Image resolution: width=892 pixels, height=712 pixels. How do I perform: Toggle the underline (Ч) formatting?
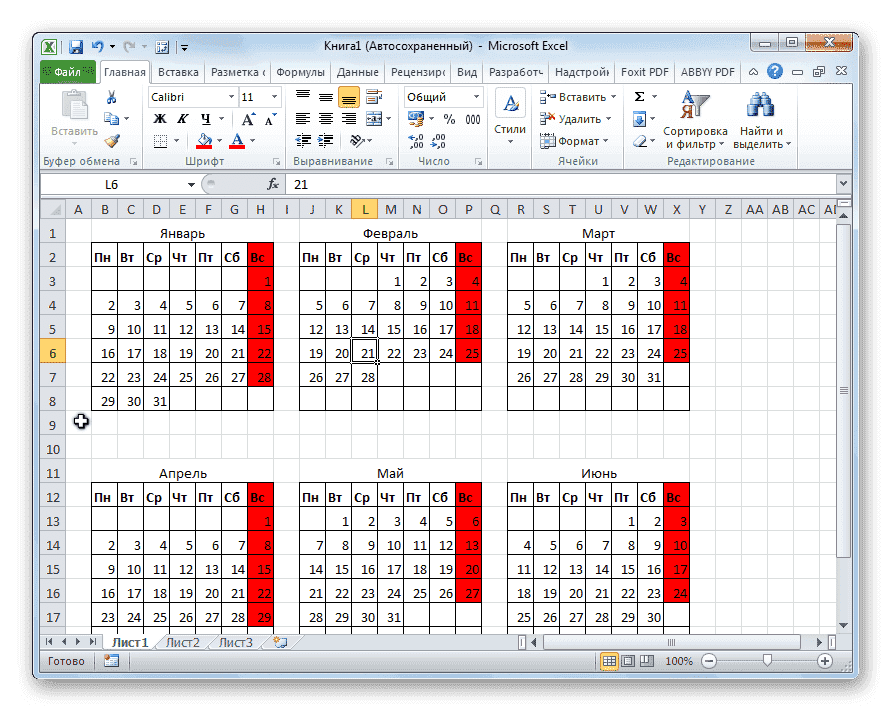click(206, 117)
